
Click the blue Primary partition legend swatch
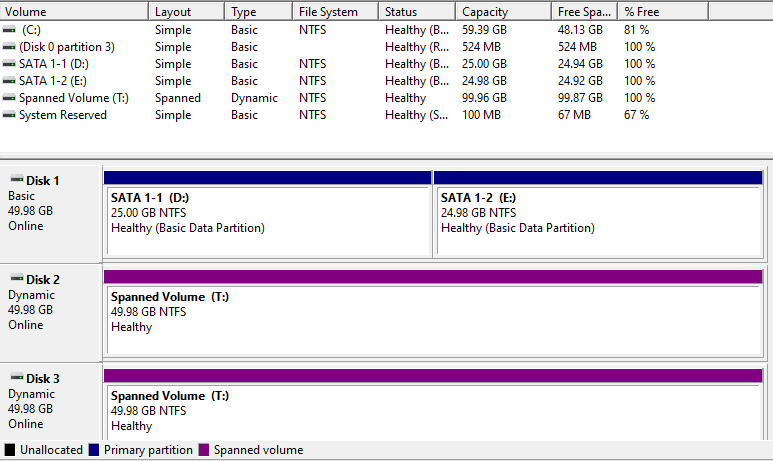[x=94, y=450]
